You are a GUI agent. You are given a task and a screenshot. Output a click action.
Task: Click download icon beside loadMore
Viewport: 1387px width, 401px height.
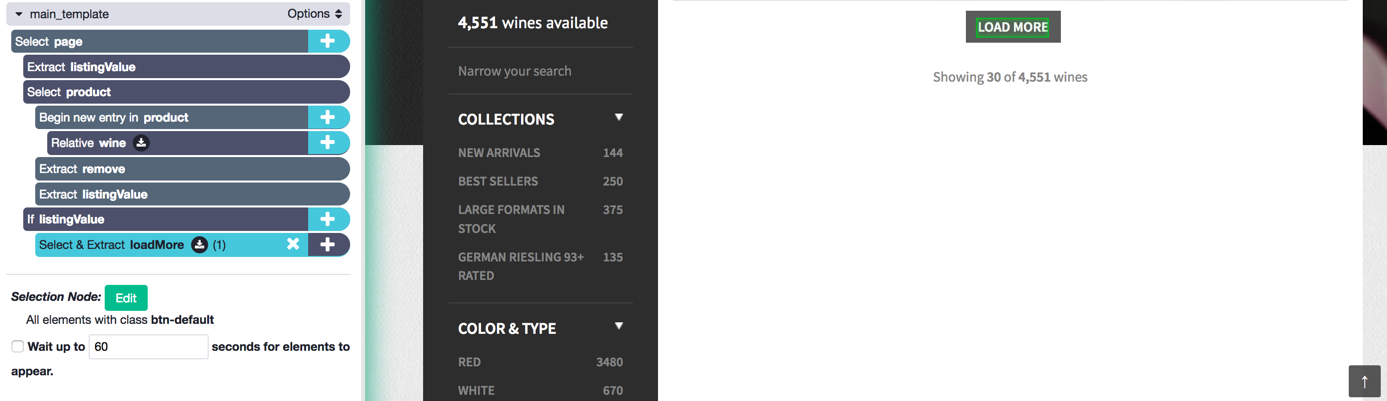pos(199,245)
